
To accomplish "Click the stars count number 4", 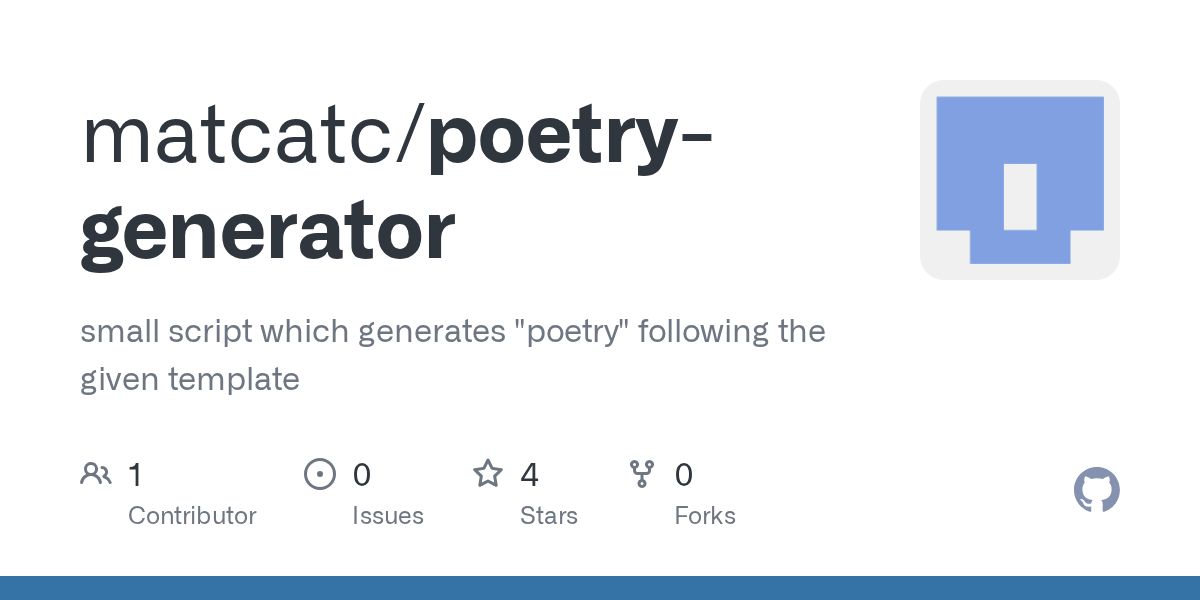I will 529,474.
